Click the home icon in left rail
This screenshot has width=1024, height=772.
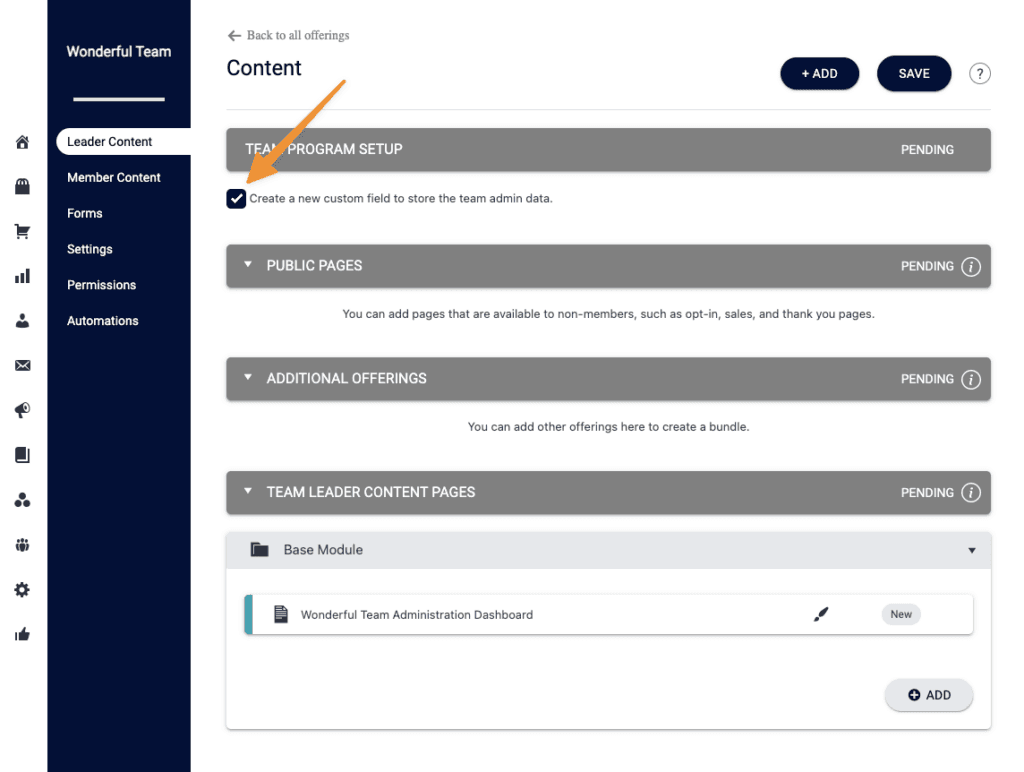click(22, 142)
